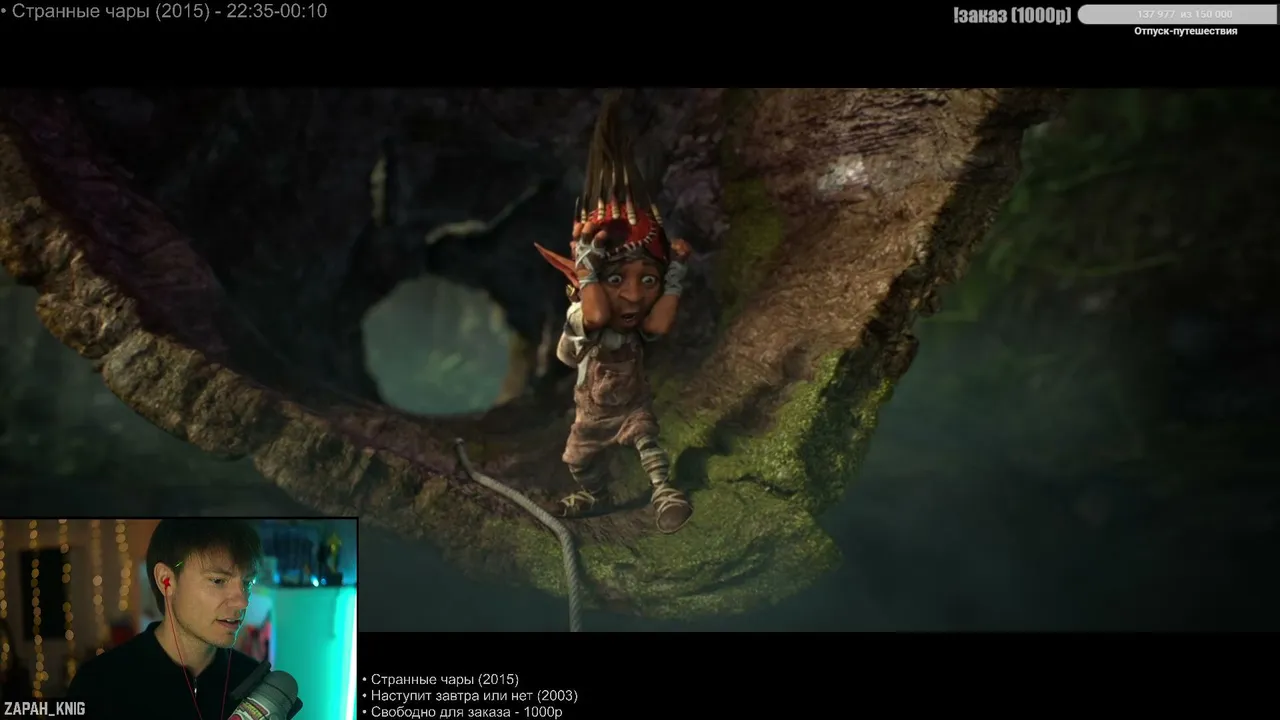Click 'Свободно для заказа - 1000р' queue entry
Screen dimensions: 1280x720
coord(466,712)
